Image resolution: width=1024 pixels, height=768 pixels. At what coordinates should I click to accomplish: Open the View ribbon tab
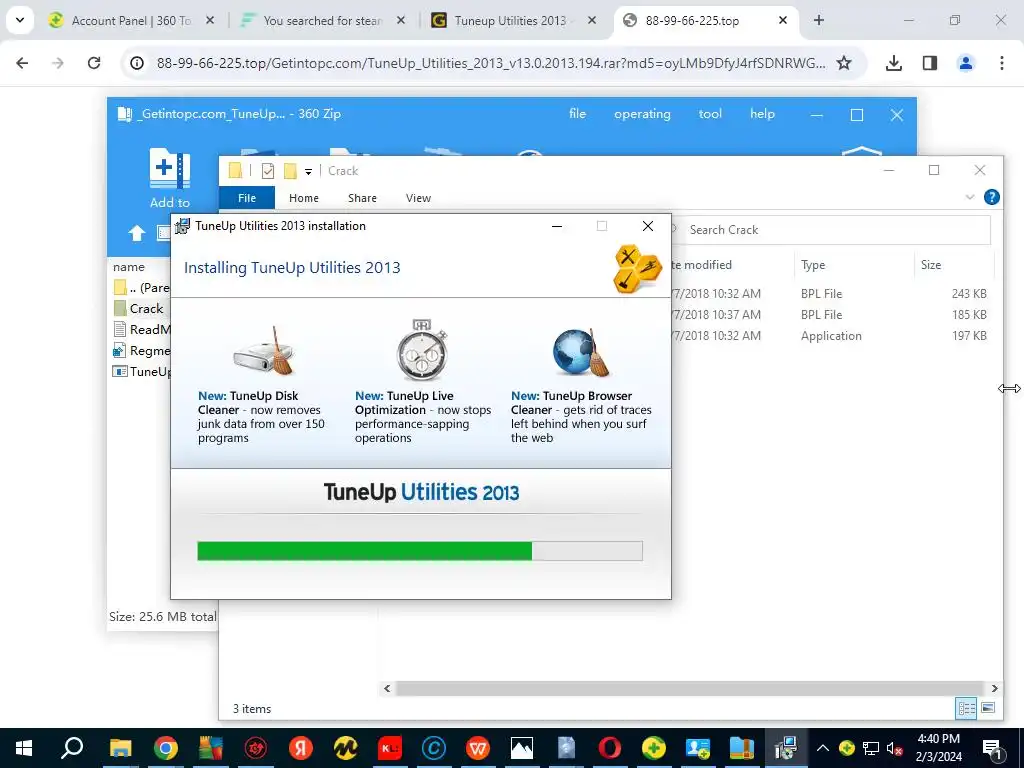pyautogui.click(x=418, y=198)
